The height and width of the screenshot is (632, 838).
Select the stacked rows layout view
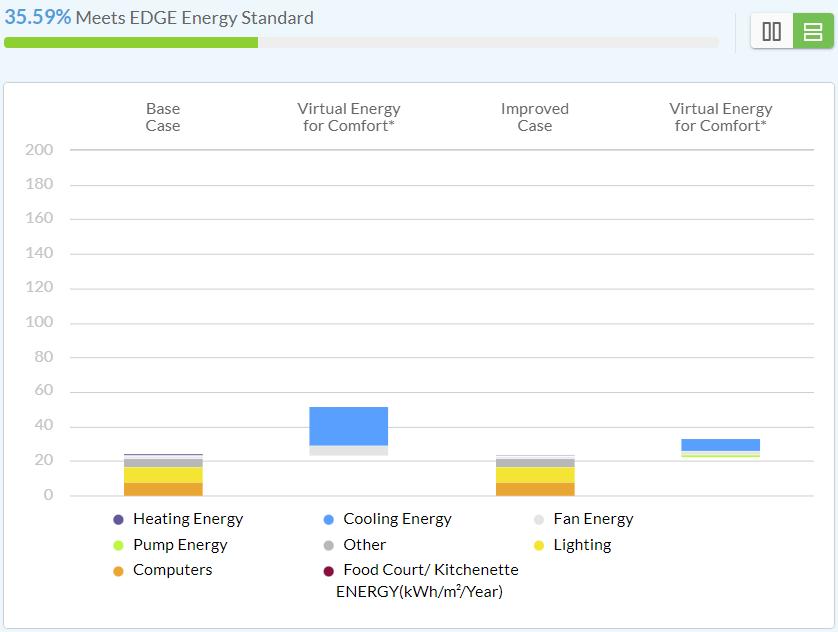click(813, 31)
